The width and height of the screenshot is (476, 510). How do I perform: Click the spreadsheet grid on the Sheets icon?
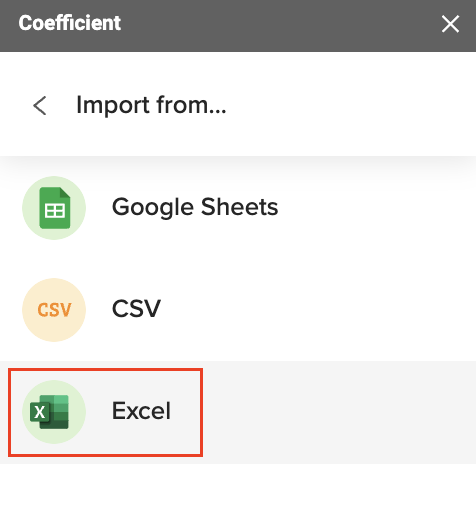point(55,211)
